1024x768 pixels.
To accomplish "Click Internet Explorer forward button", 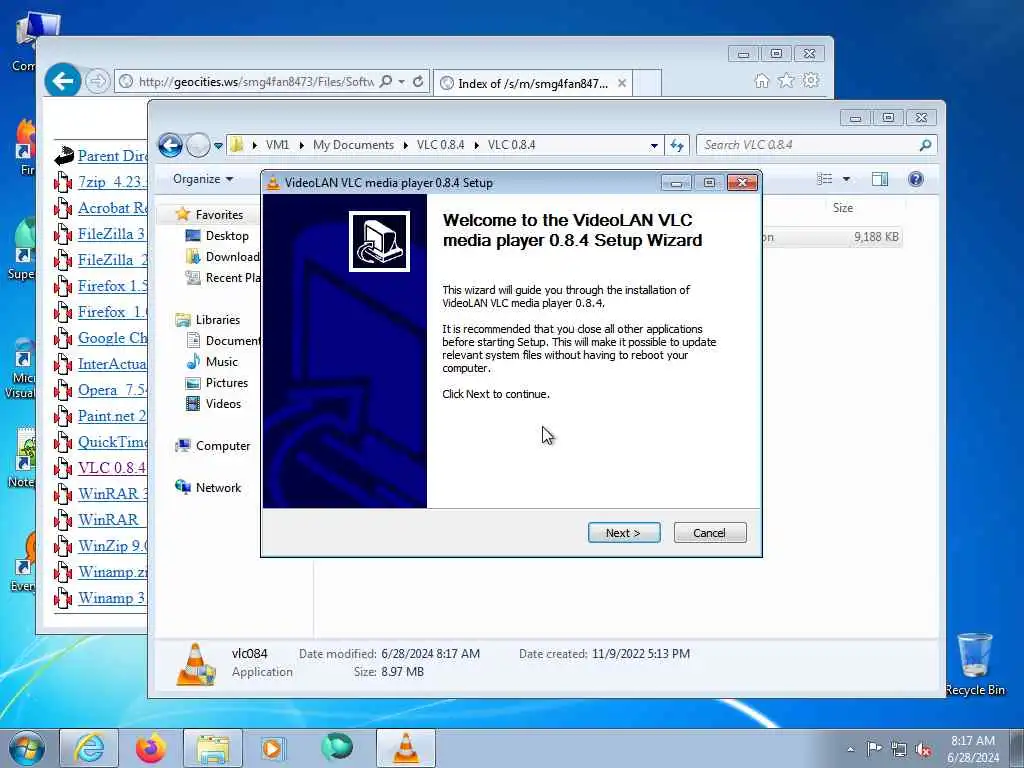I will [x=97, y=81].
